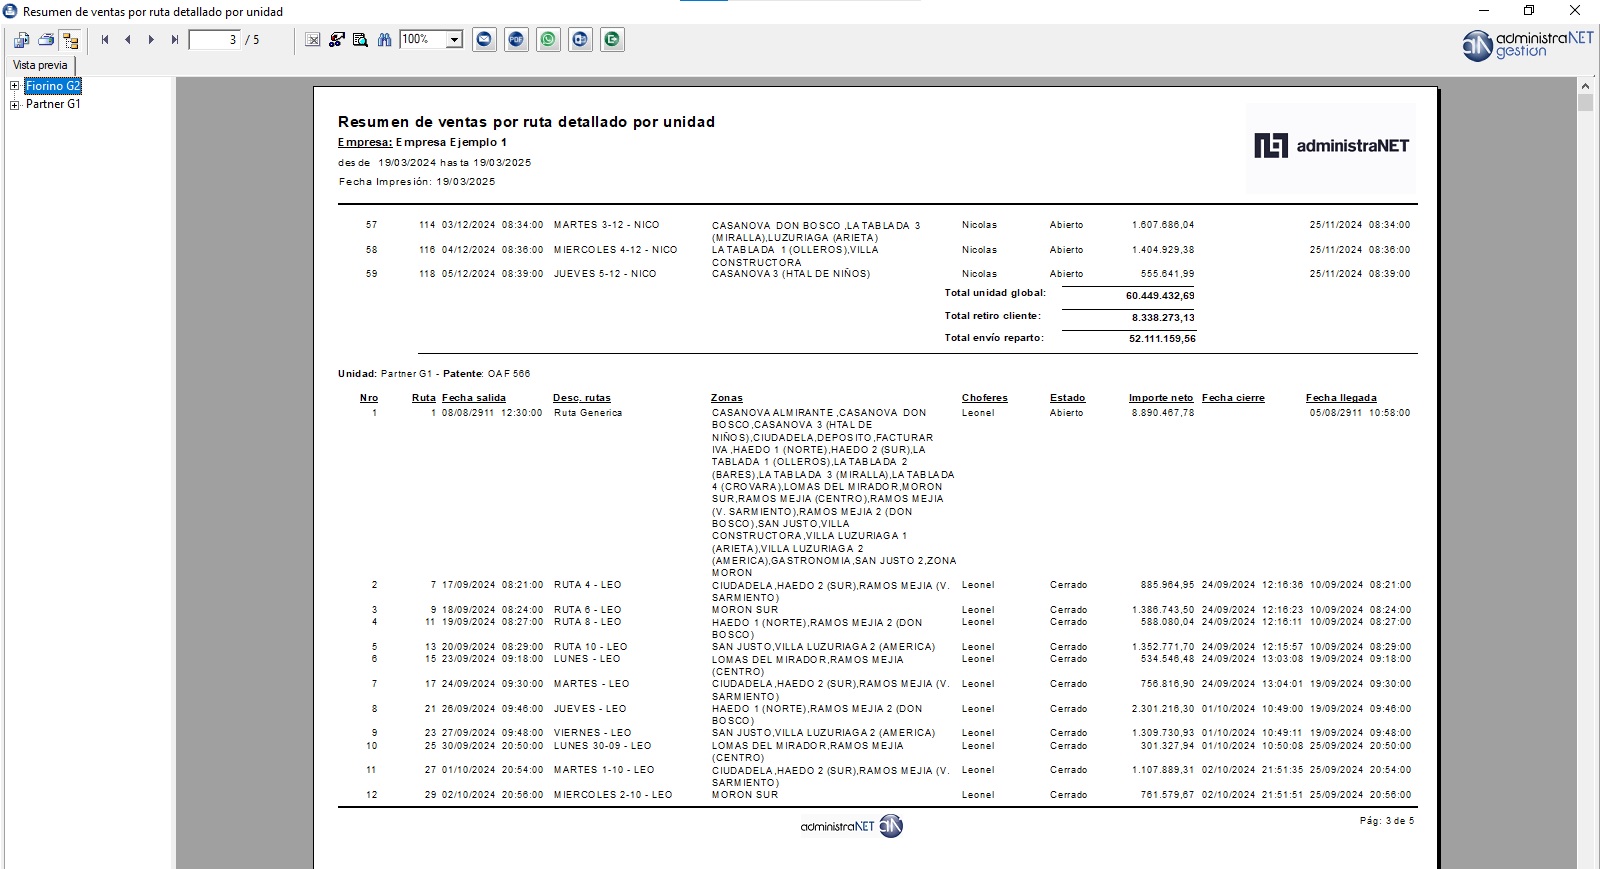Go to the first page
The width and height of the screenshot is (1600, 869).
(105, 40)
